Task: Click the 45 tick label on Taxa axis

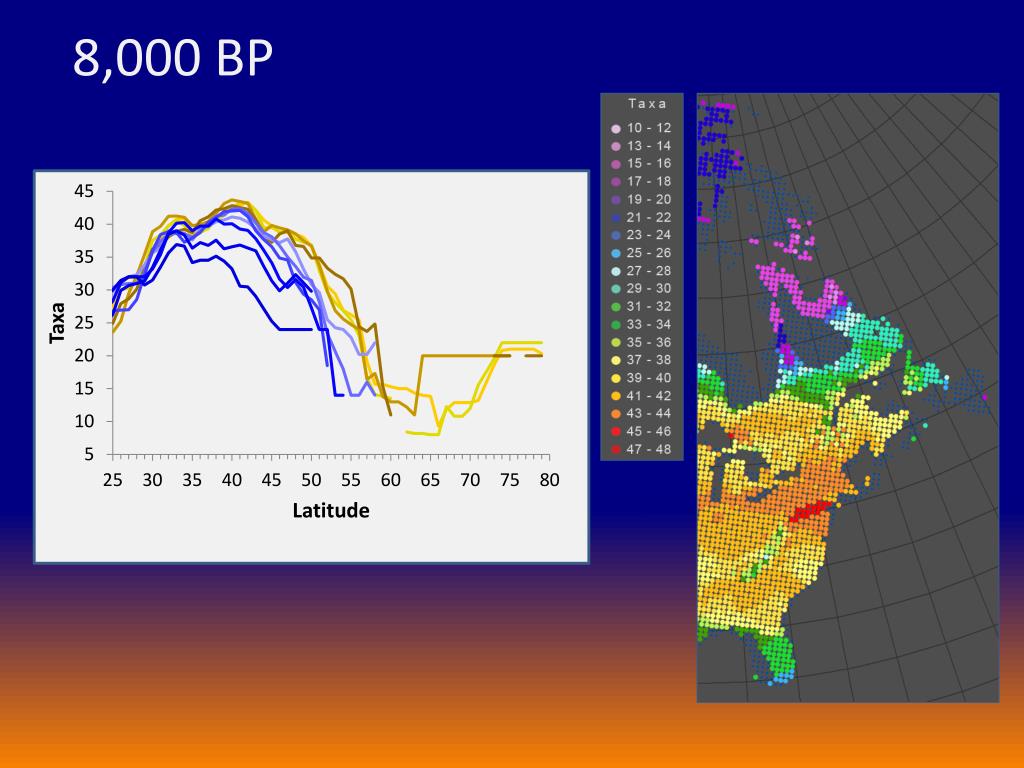Action: click(84, 191)
